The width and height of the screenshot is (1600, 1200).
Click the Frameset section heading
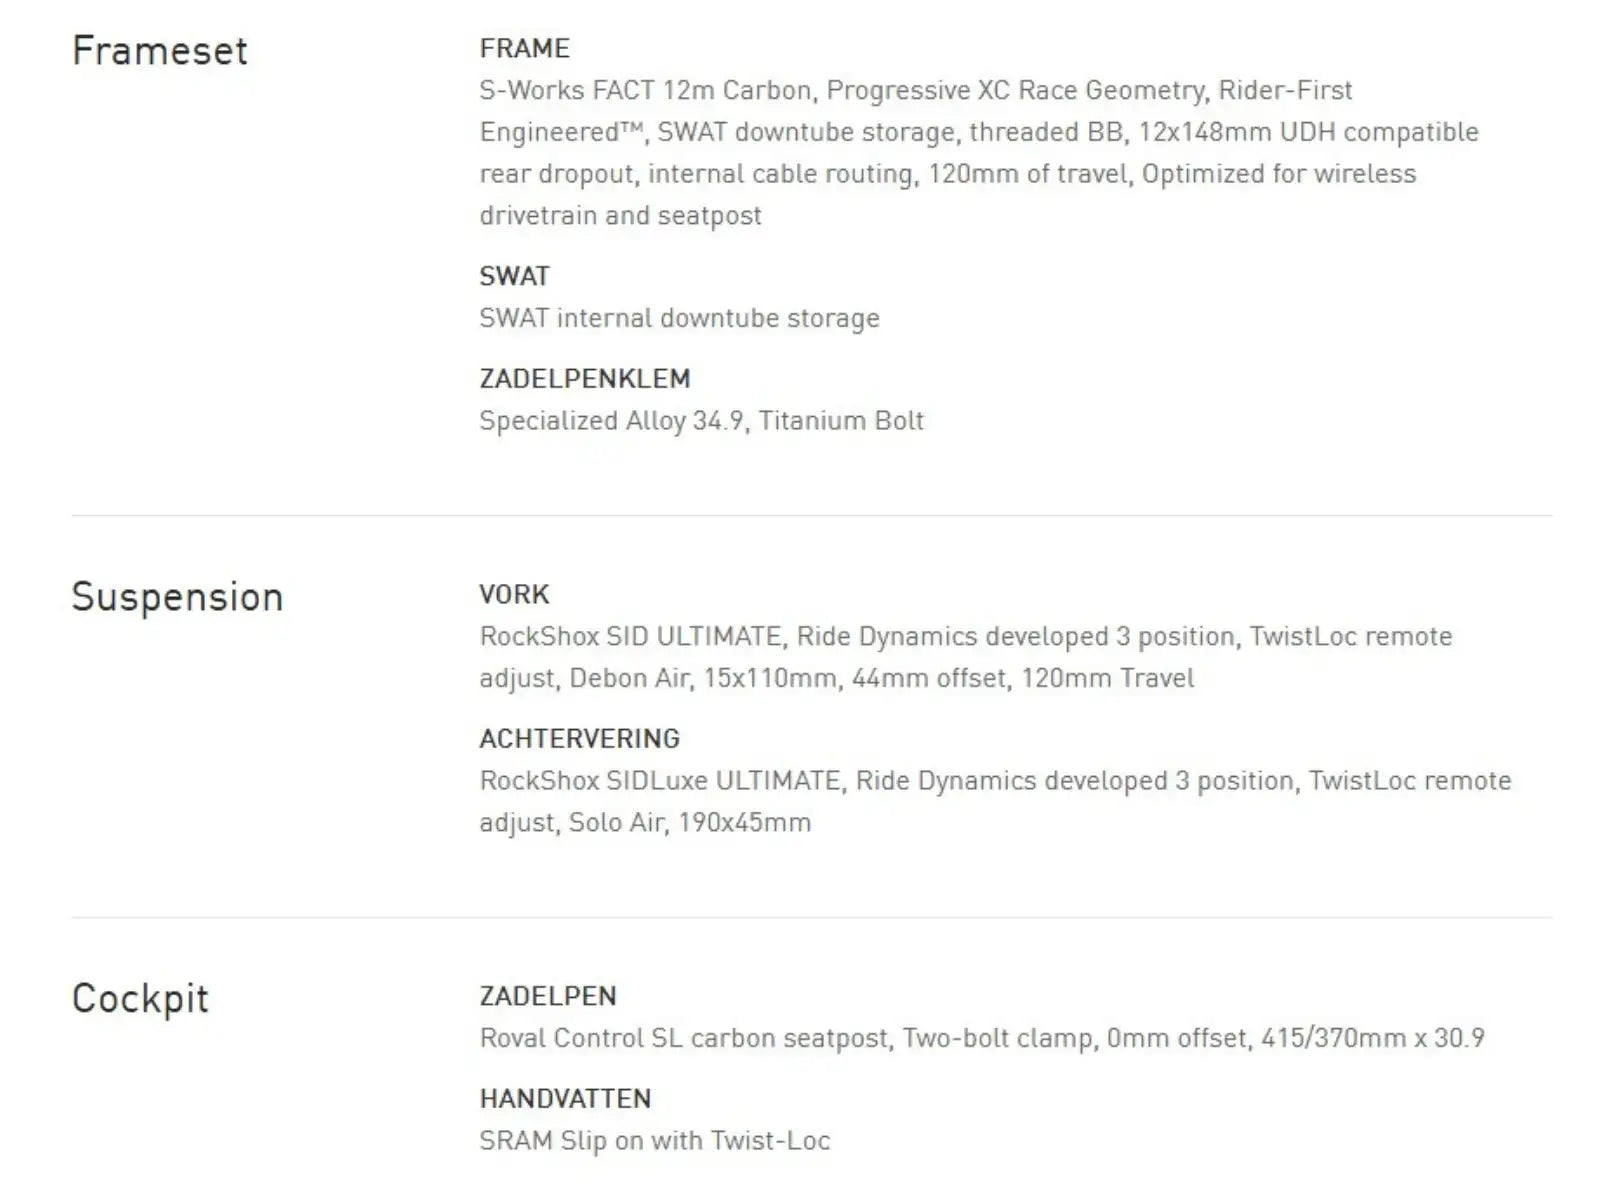[x=160, y=51]
